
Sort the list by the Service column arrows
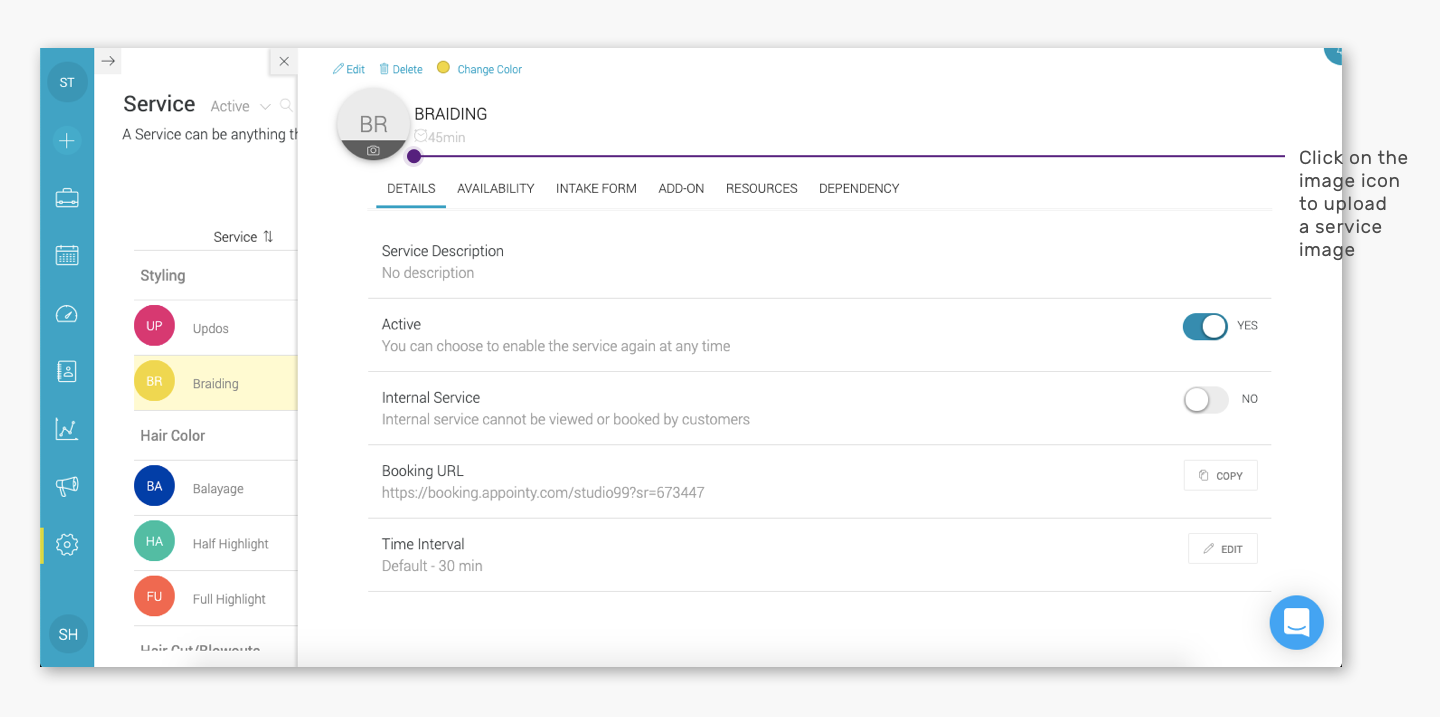tap(268, 237)
